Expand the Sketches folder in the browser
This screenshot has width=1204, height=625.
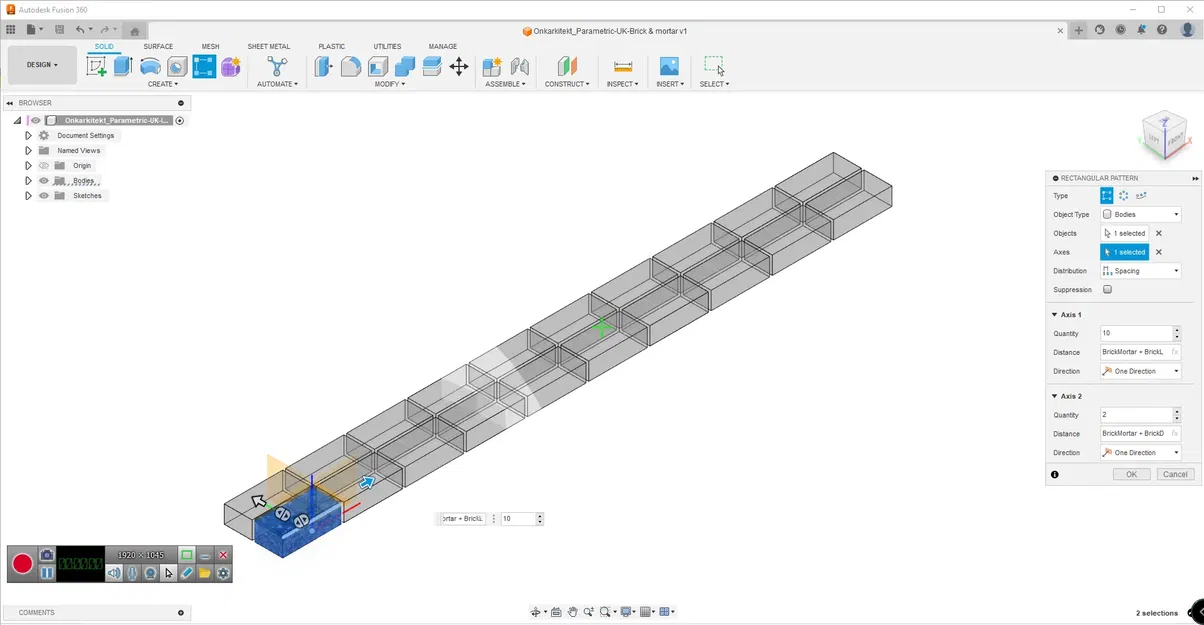pyautogui.click(x=28, y=195)
